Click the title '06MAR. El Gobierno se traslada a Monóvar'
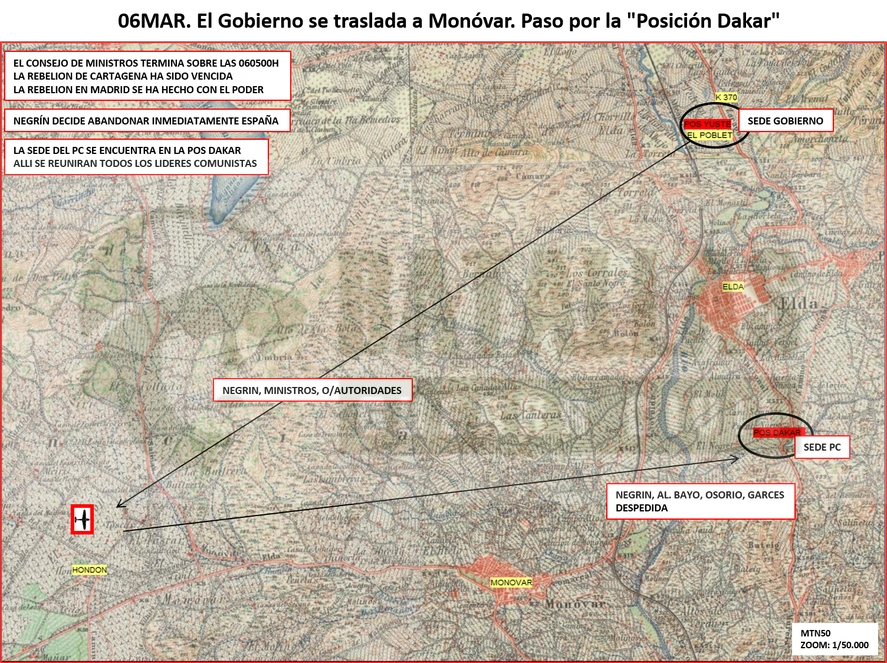This screenshot has height=663, width=887. [x=315, y=21]
